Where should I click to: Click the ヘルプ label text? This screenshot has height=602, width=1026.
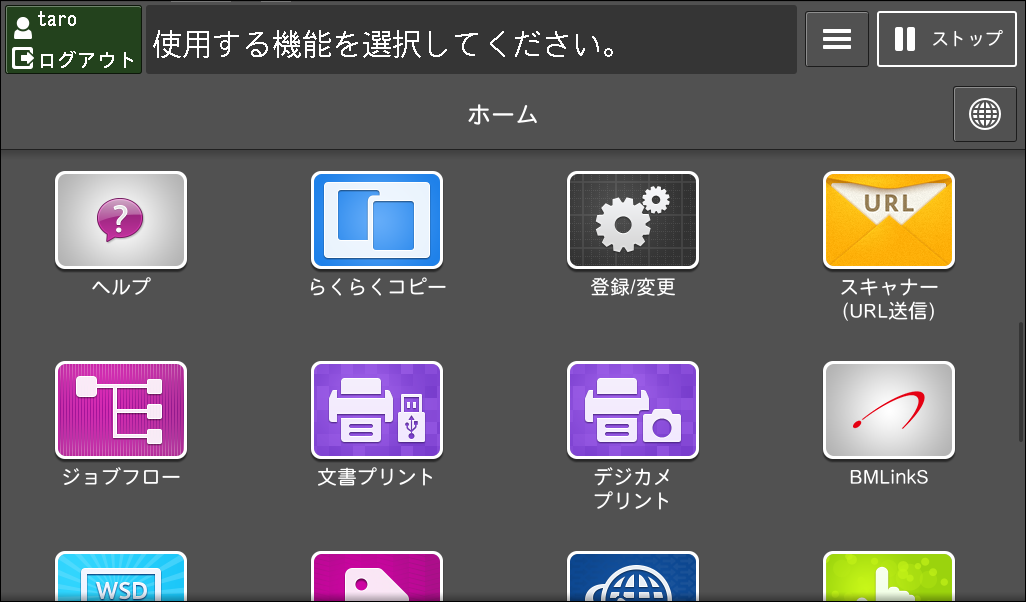121,287
